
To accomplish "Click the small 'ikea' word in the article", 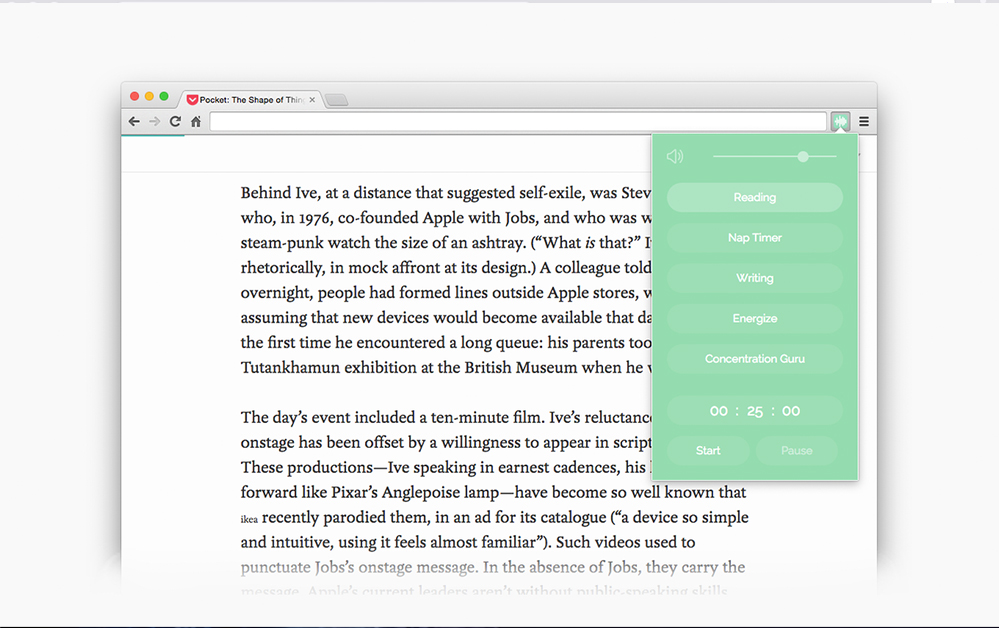I will pos(249,520).
